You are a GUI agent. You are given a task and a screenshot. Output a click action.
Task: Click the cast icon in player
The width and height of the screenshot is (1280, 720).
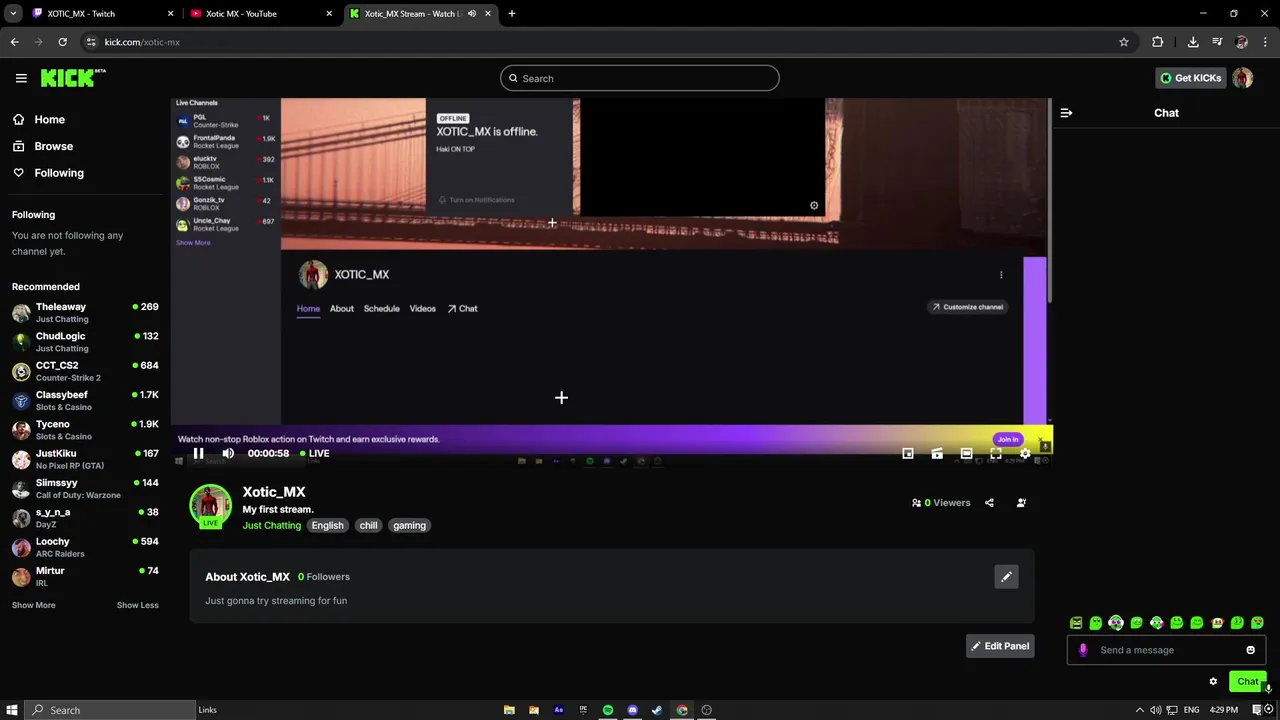point(937,453)
